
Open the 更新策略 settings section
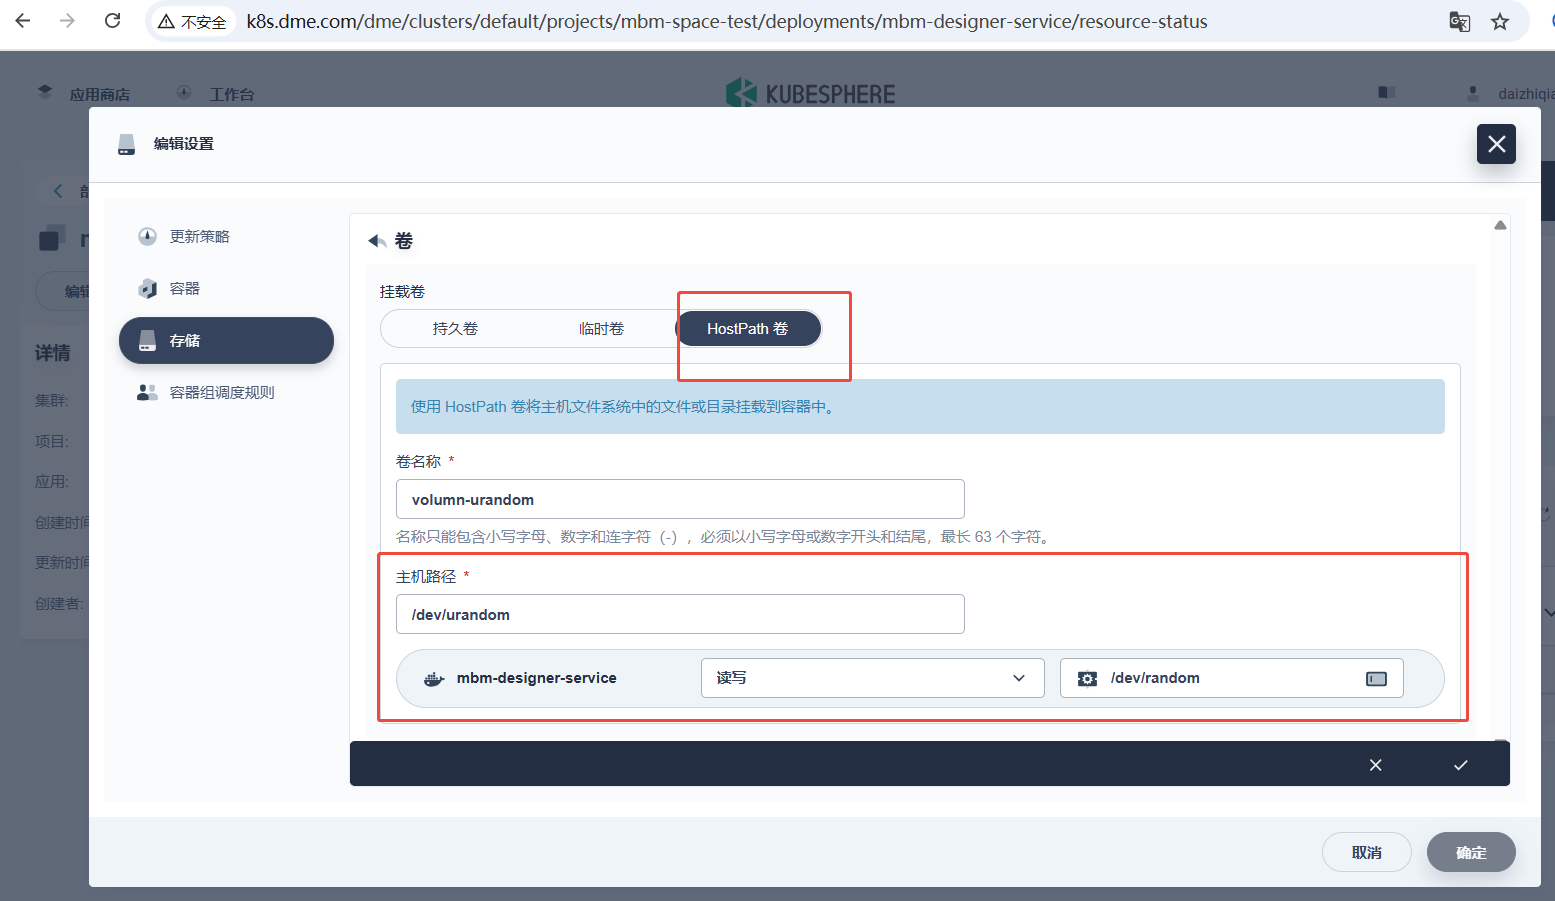point(199,237)
